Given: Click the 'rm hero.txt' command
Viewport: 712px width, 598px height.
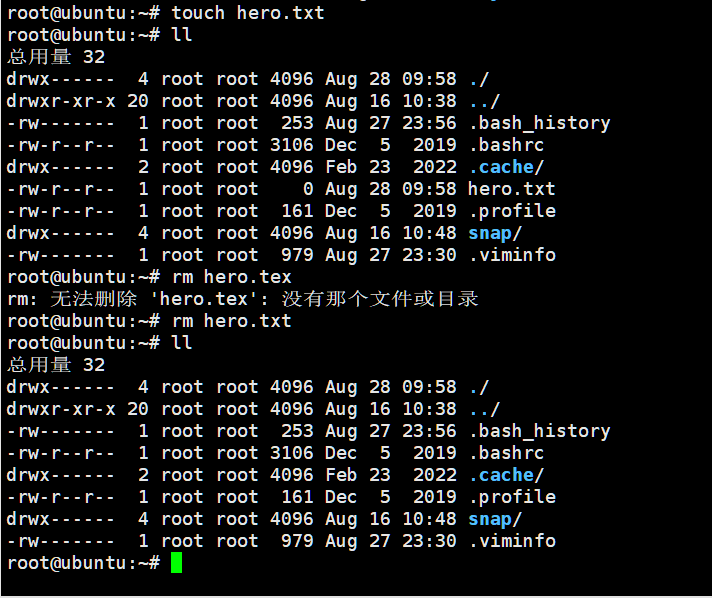Looking at the screenshot, I should [x=232, y=321].
